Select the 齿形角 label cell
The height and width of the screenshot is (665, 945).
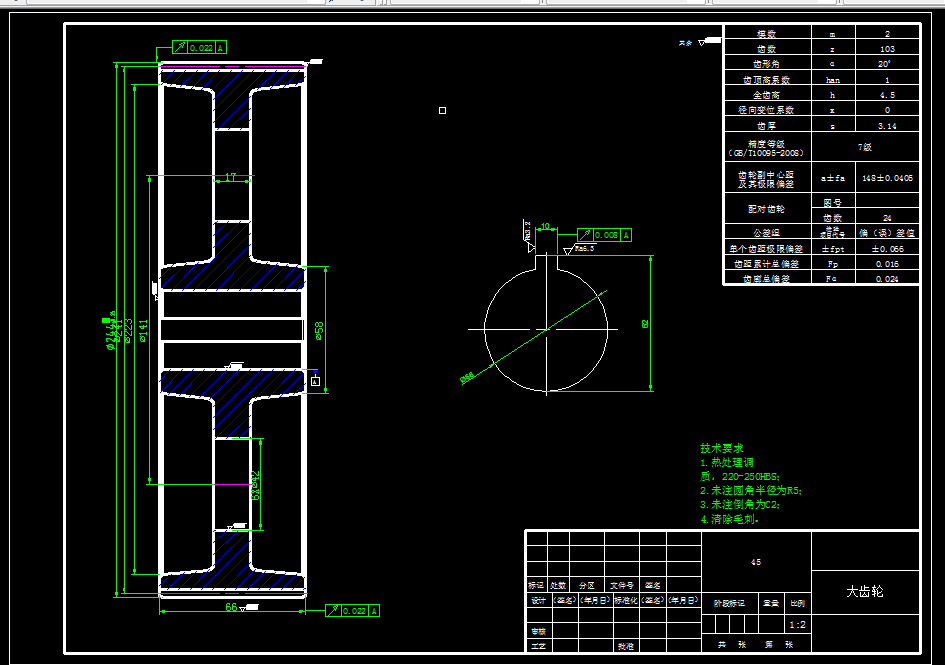tap(767, 64)
